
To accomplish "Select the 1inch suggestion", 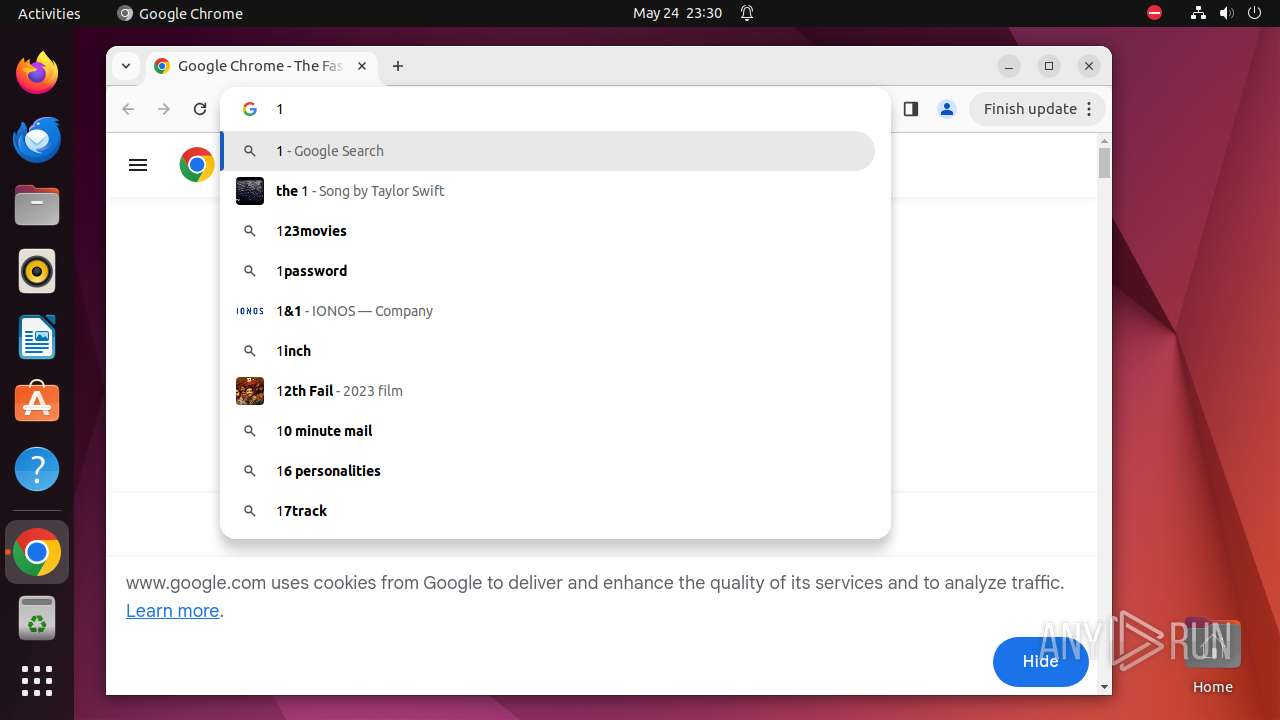I will pos(548,351).
